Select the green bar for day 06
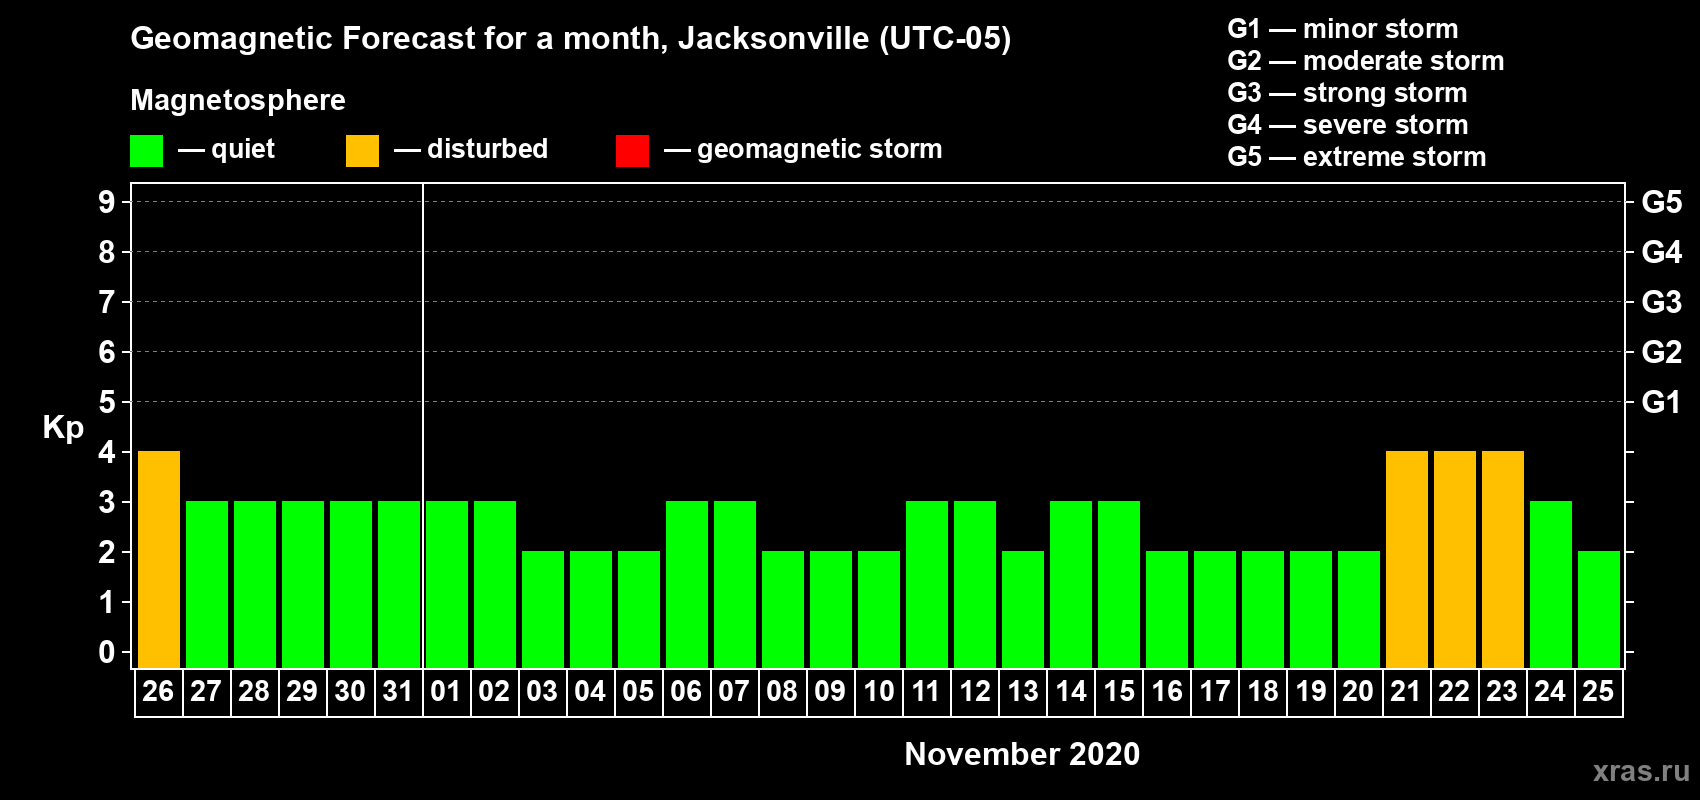1700x800 pixels. 687,584
